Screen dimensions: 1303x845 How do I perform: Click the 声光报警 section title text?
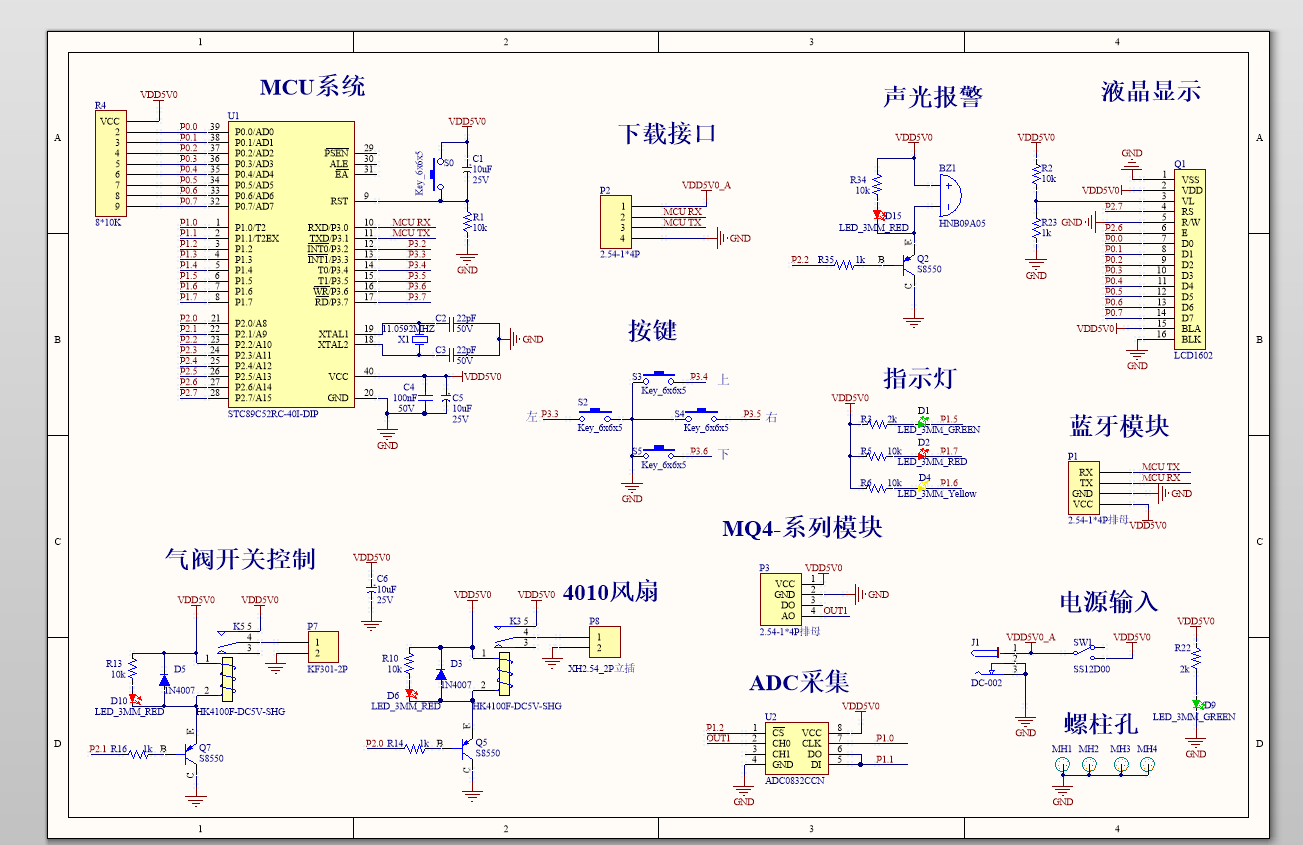coord(933,96)
